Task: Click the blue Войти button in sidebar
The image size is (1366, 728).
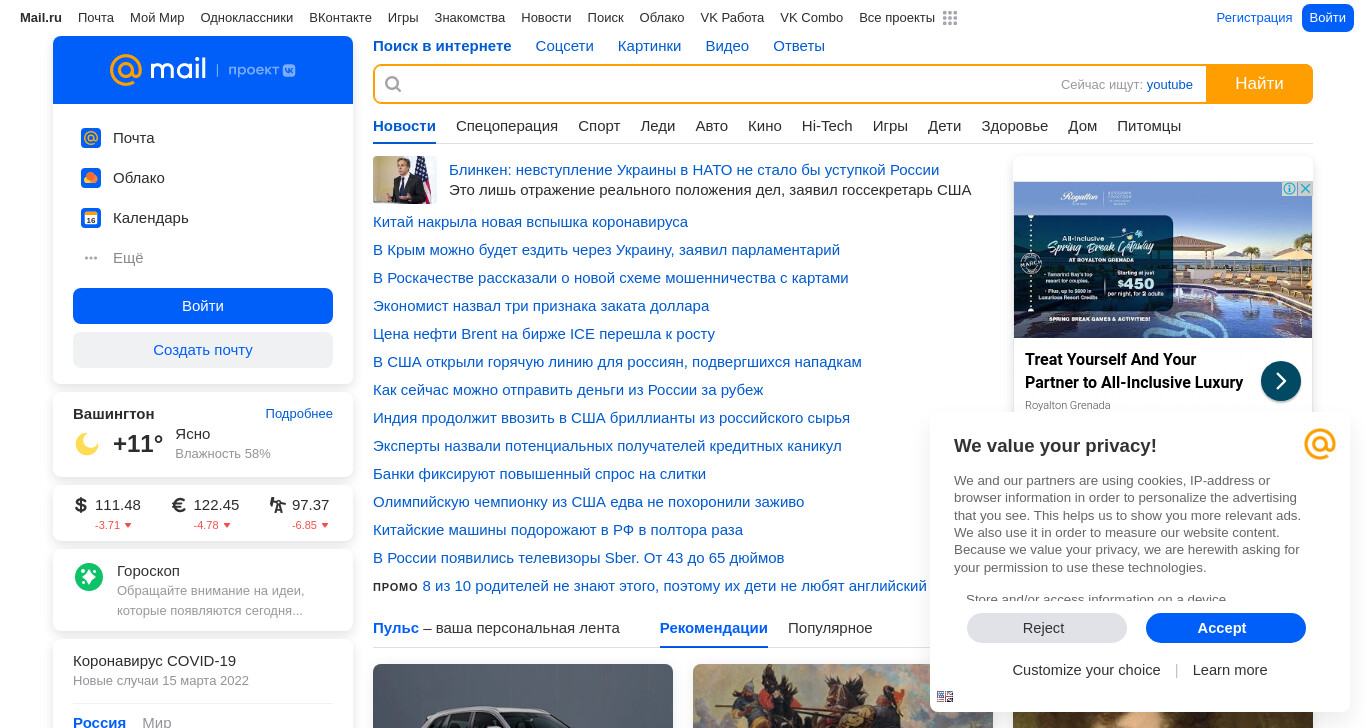Action: pyautogui.click(x=203, y=306)
